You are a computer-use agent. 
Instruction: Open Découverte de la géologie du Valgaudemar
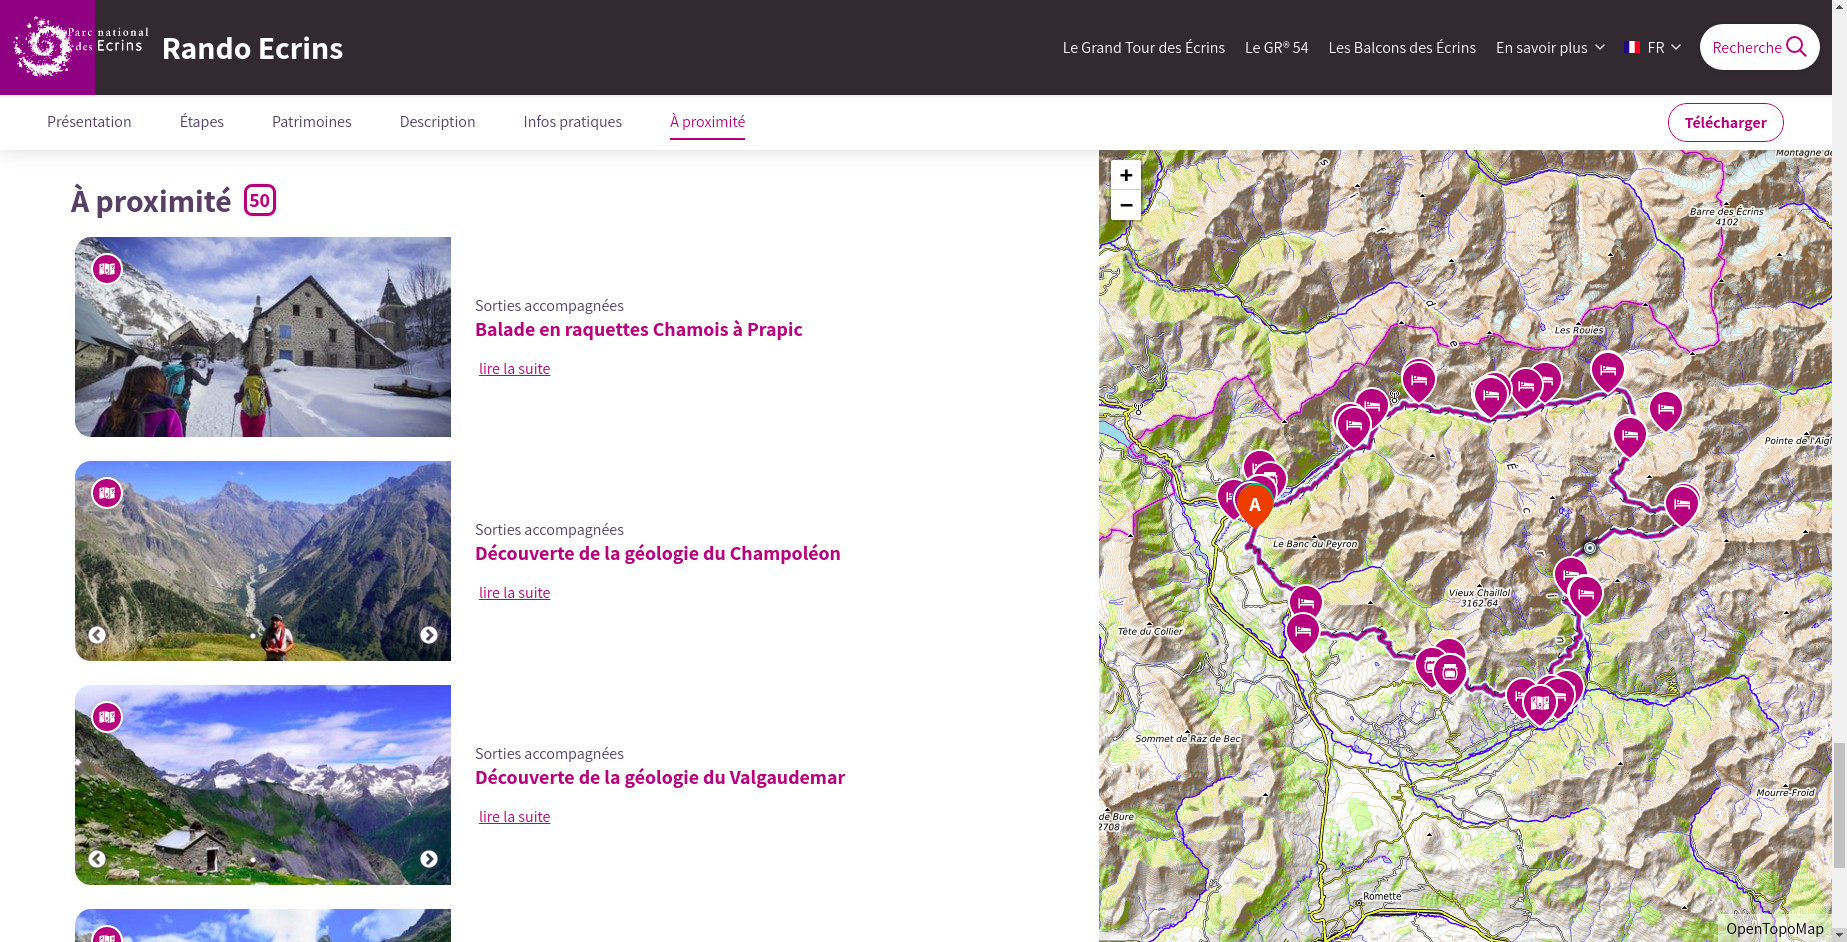pyautogui.click(x=660, y=777)
